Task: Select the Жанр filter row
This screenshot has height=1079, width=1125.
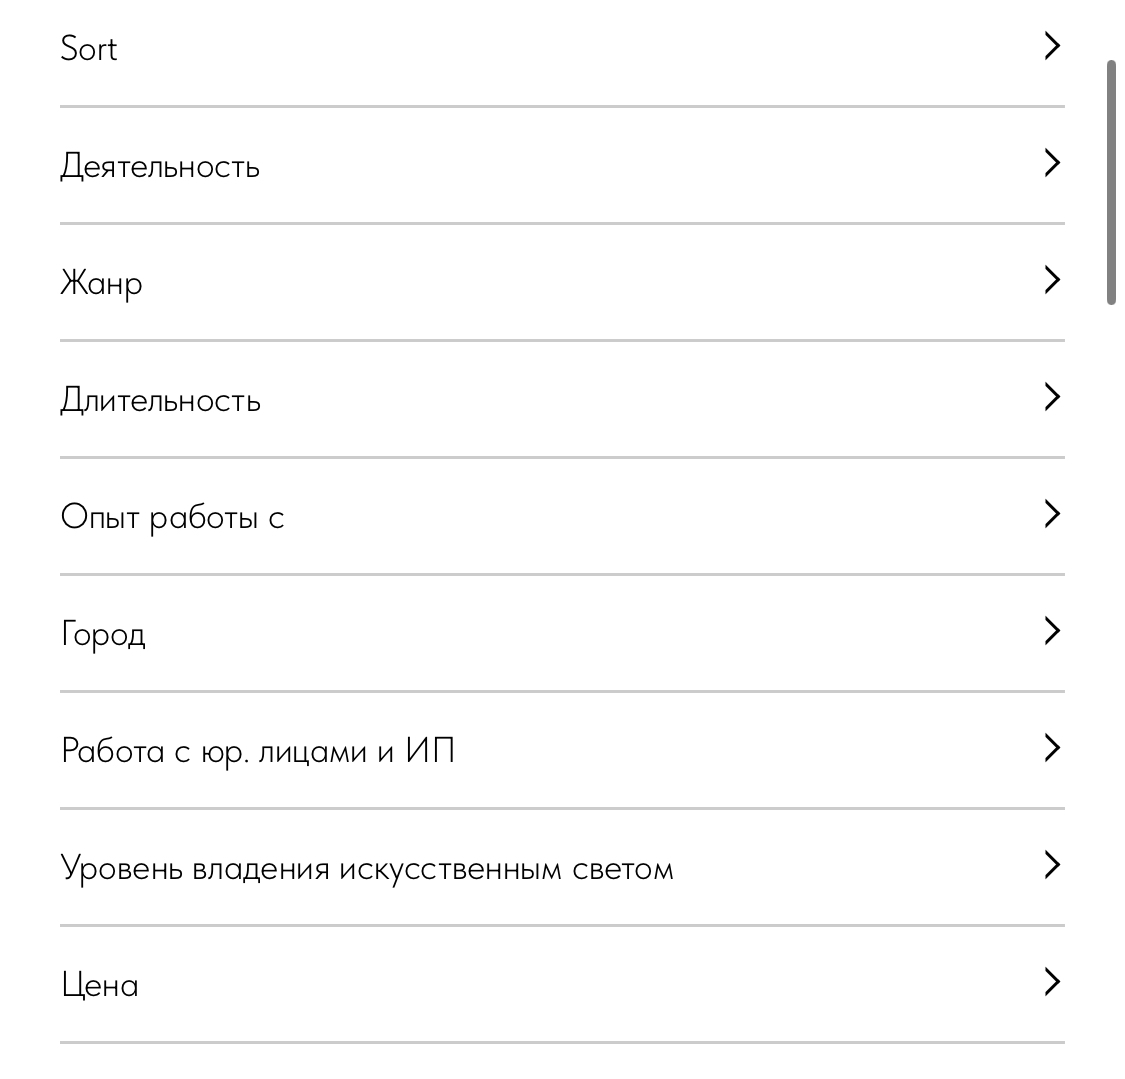Action: tap(562, 282)
